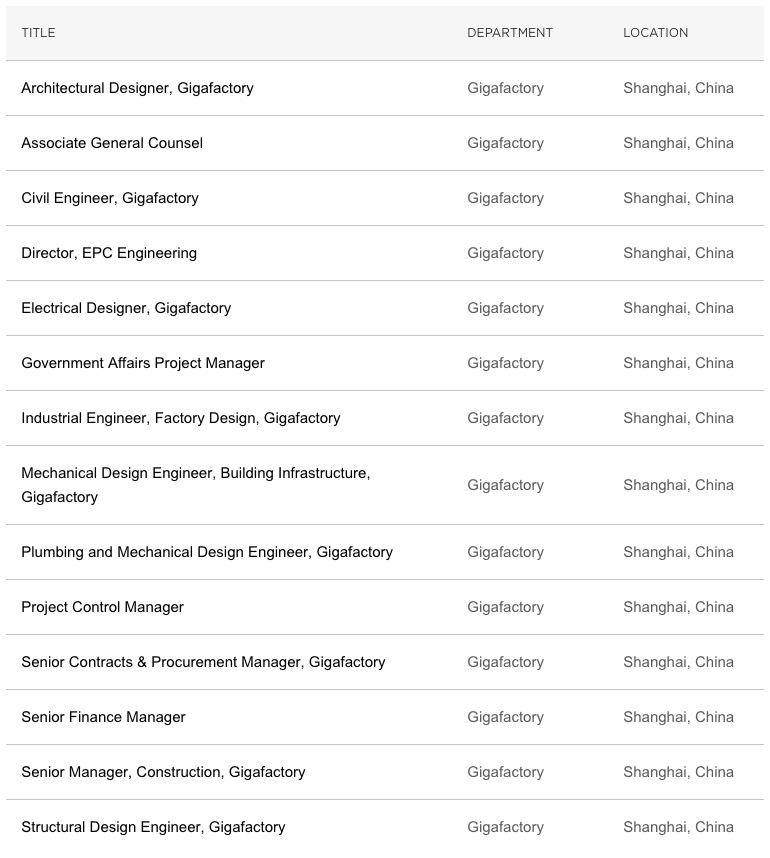The width and height of the screenshot is (770, 858).
Task: Click the LOCATION column header
Action: [656, 33]
